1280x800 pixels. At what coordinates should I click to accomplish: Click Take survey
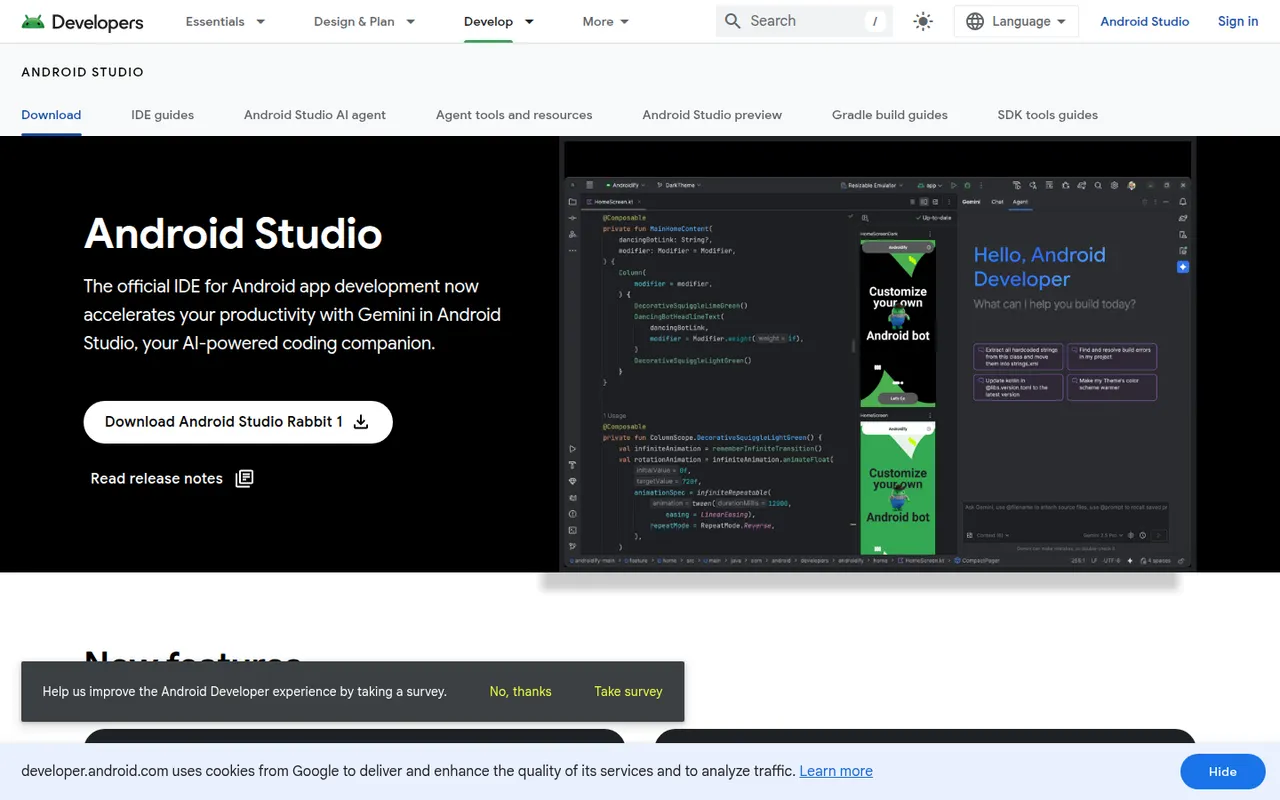coord(628,692)
